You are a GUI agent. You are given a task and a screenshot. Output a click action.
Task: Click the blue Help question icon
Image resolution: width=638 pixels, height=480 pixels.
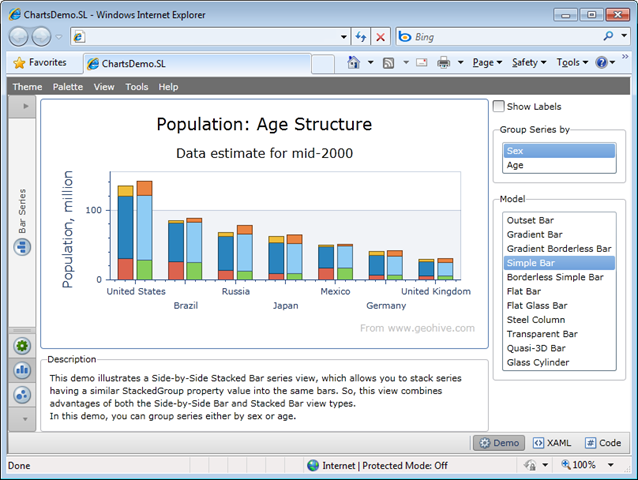601,63
